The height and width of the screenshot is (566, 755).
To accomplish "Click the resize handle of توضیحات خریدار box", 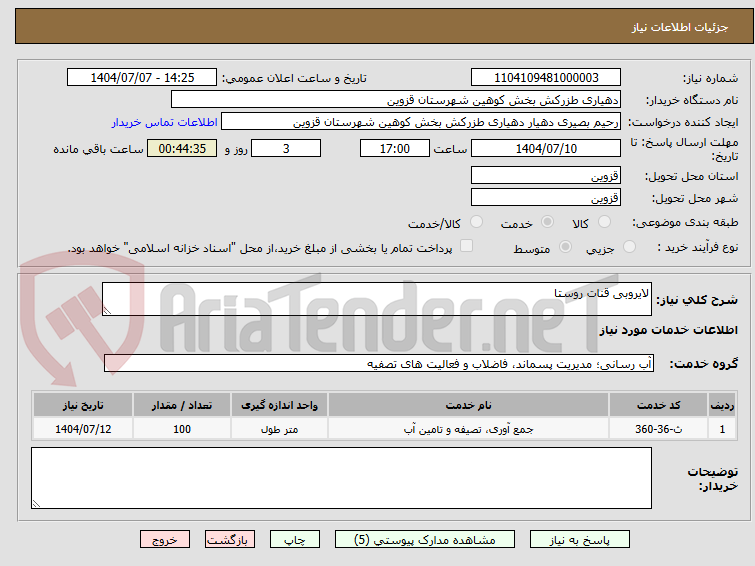I will [36, 503].
